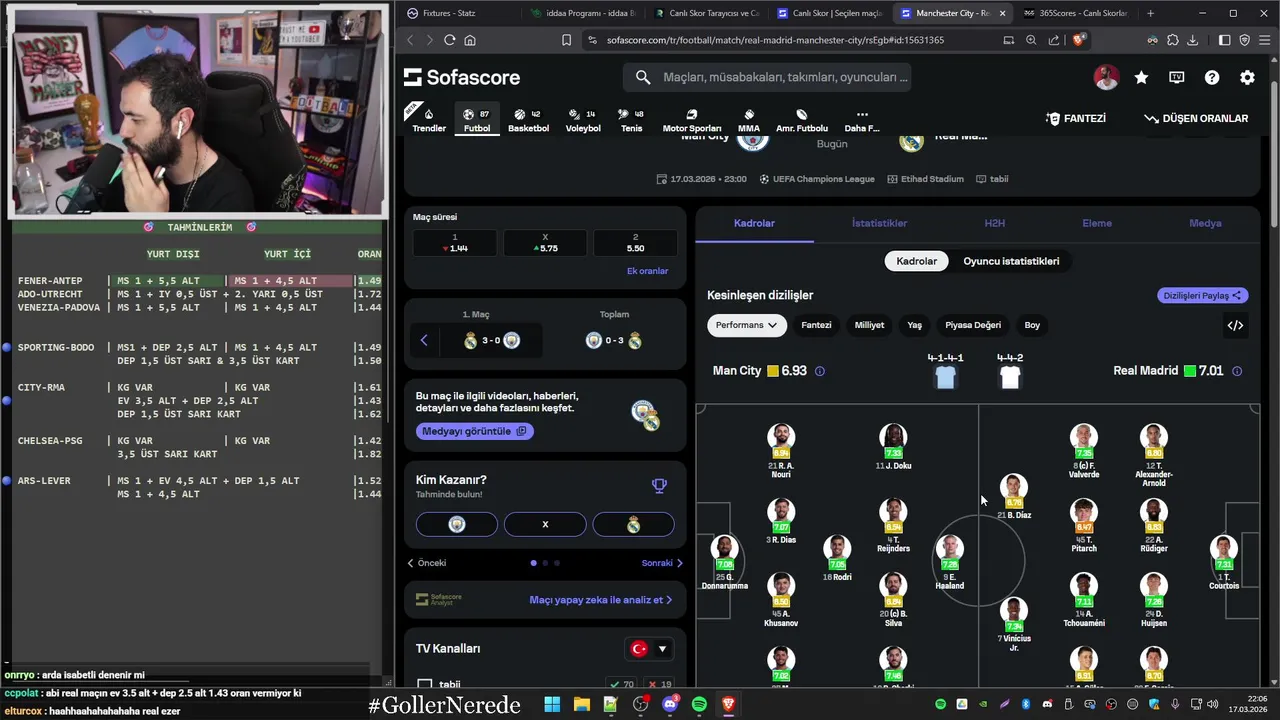This screenshot has height=720, width=1280.
Task: Reload the page in browser
Action: (x=449, y=40)
